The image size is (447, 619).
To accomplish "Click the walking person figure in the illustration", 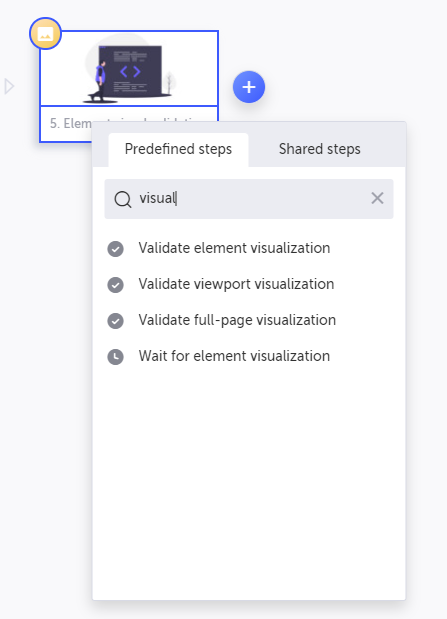I will tap(99, 81).
